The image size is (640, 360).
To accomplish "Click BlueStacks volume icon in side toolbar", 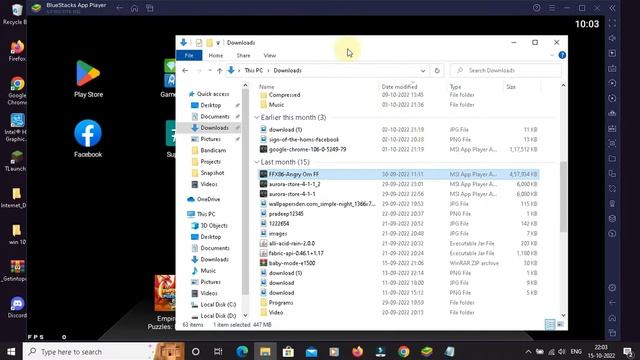I will tap(612, 38).
